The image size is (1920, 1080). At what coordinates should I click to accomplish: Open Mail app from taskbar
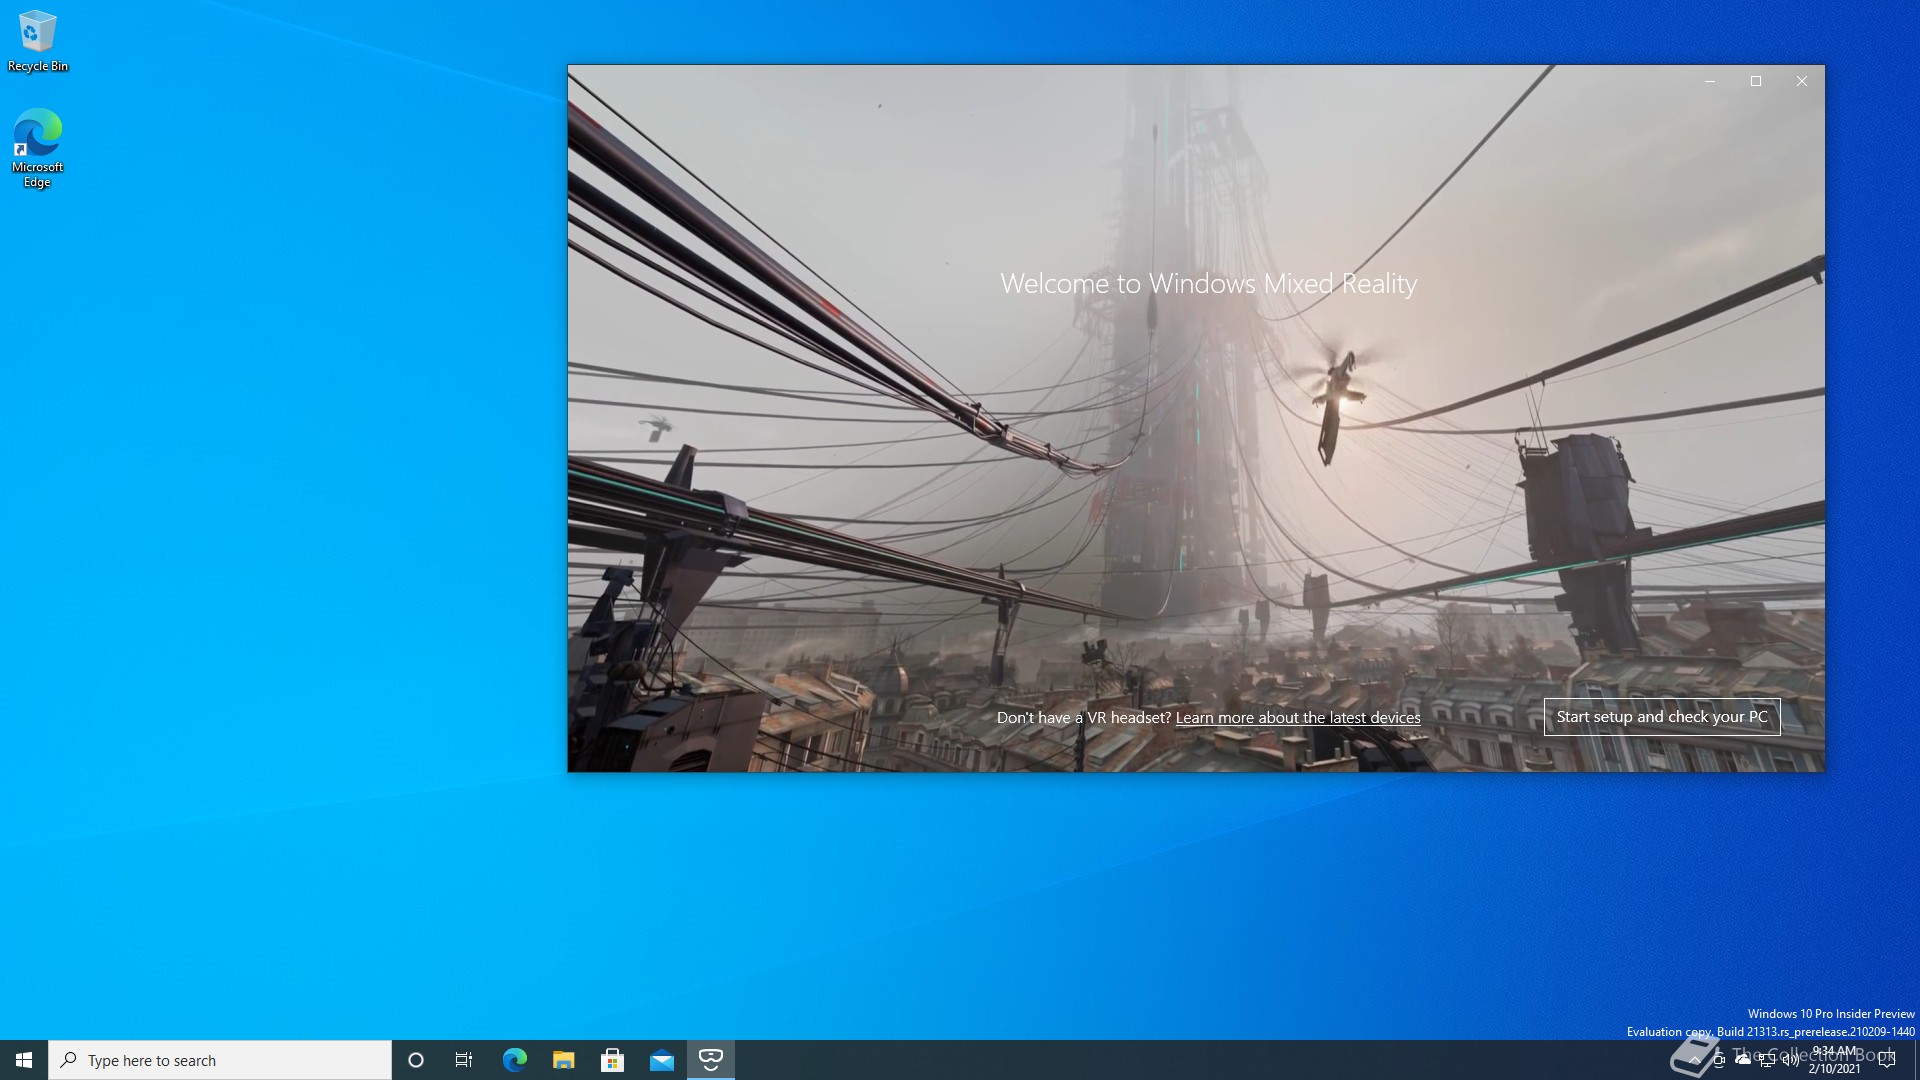coord(661,1060)
